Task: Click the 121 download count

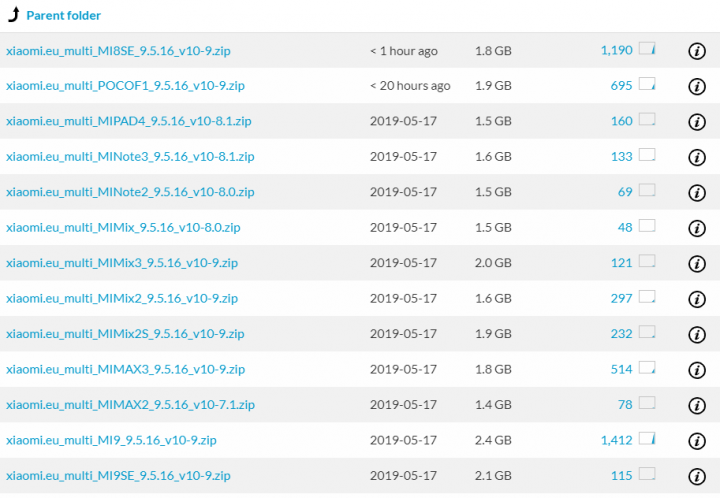Action: pos(622,263)
